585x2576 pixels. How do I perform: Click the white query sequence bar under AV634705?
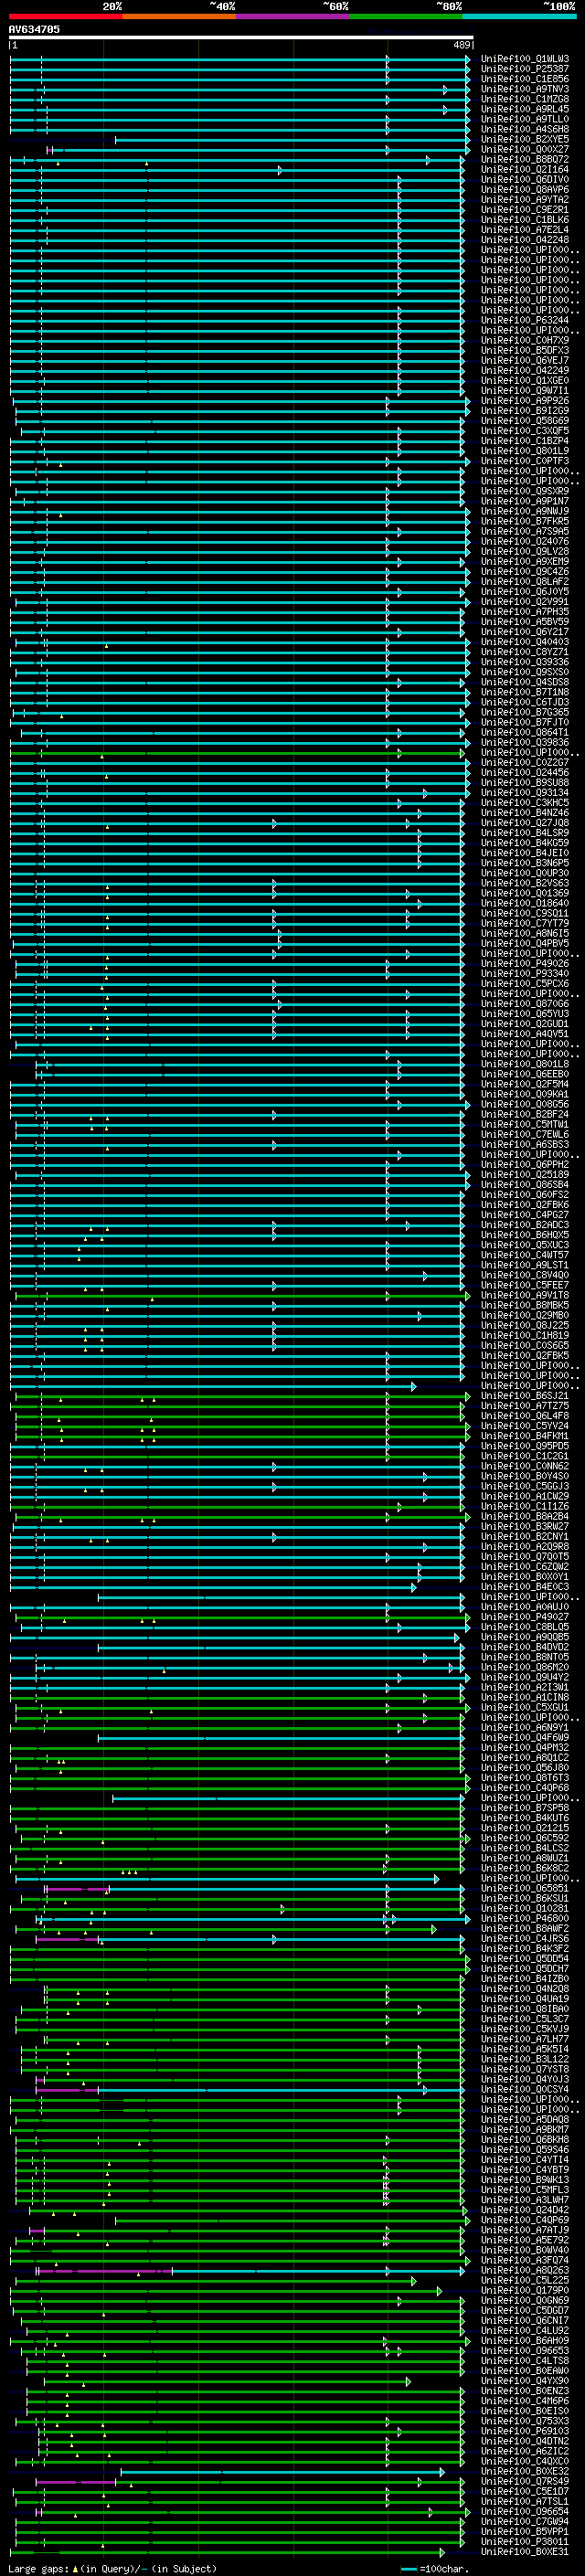[x=241, y=38]
